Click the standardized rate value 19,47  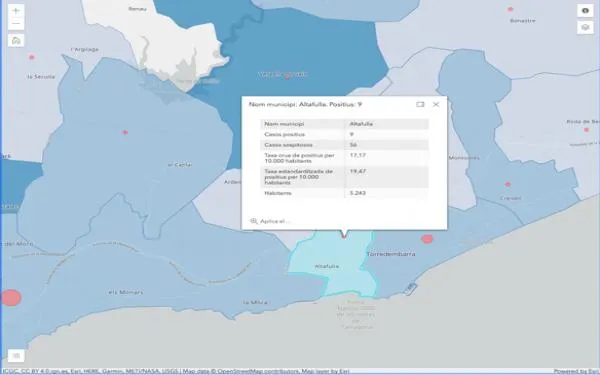358,171
